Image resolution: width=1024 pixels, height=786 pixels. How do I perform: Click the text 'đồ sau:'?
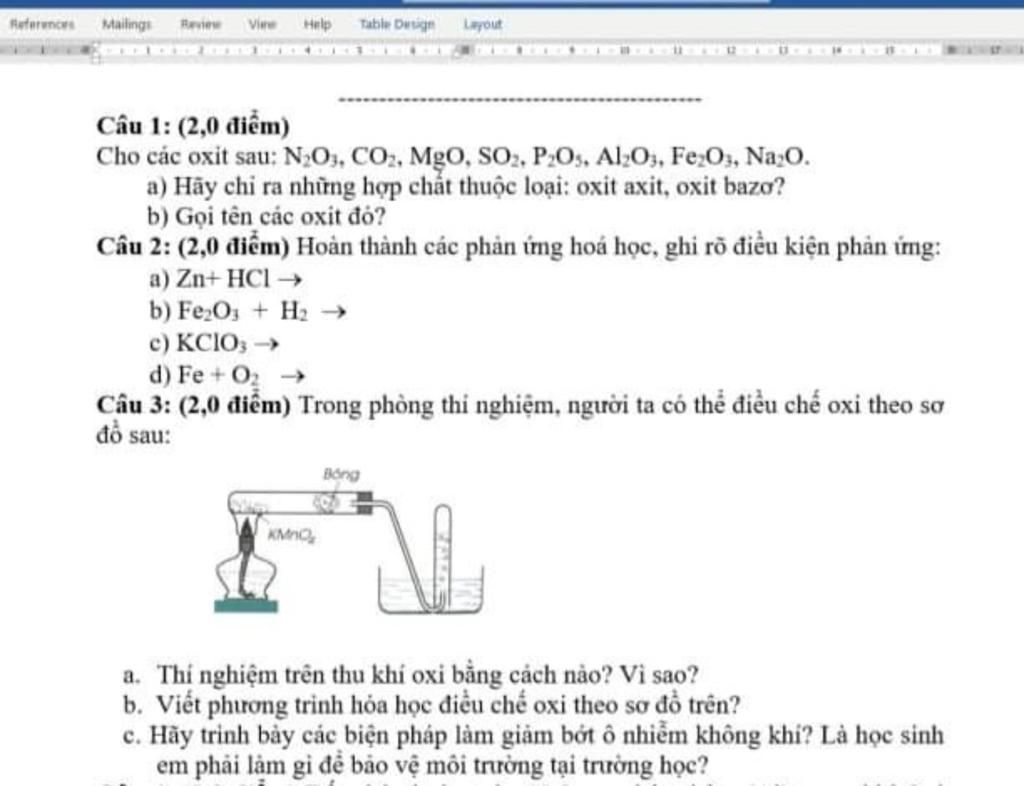click(x=133, y=435)
